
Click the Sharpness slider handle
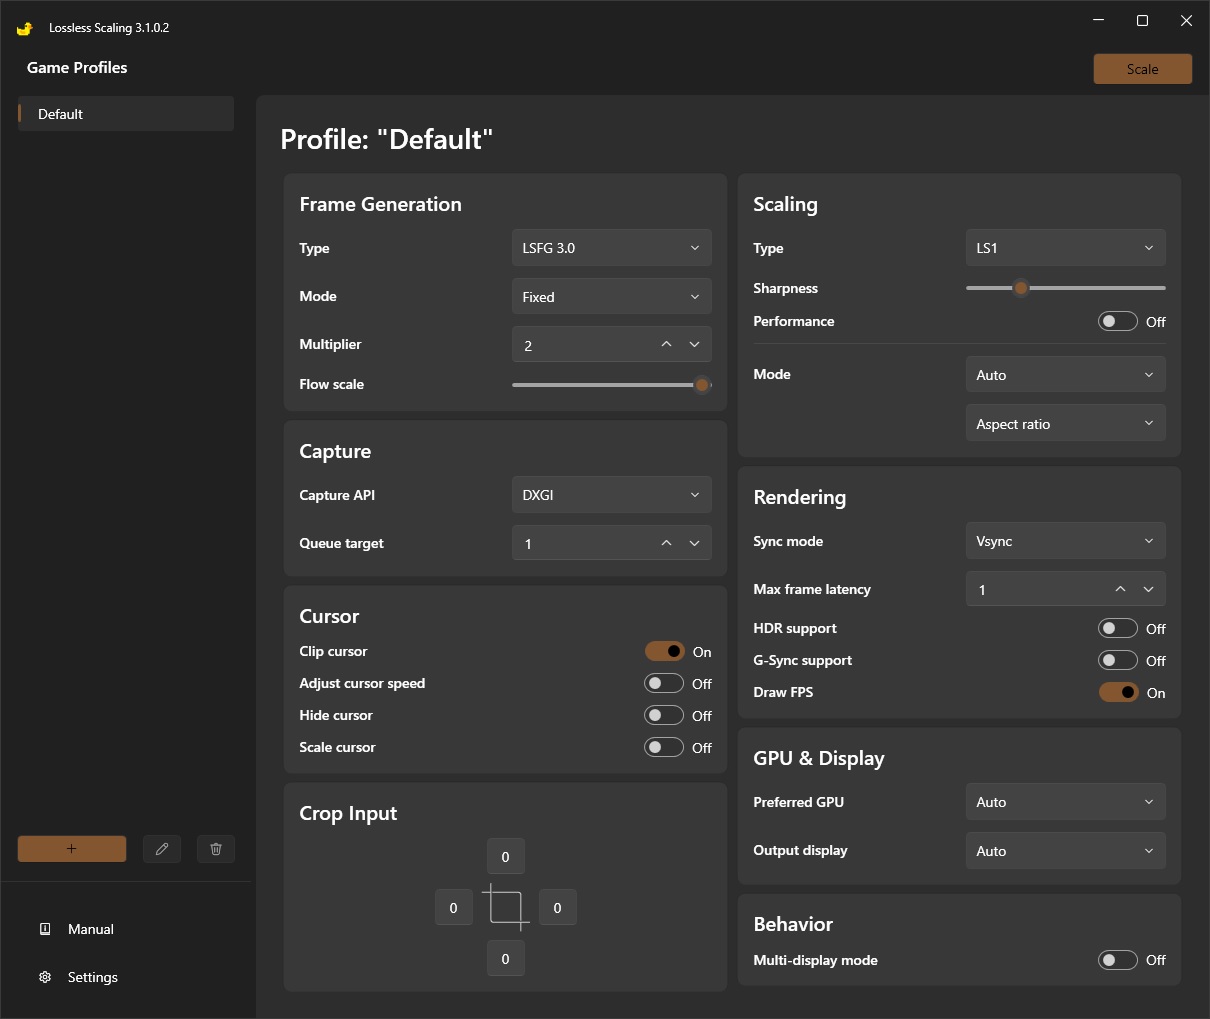(x=1020, y=288)
